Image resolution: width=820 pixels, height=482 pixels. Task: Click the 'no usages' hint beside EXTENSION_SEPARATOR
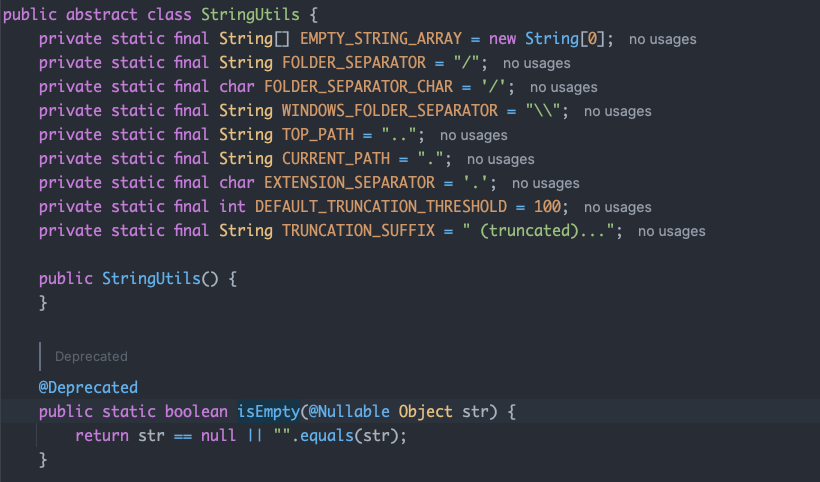tap(545, 183)
